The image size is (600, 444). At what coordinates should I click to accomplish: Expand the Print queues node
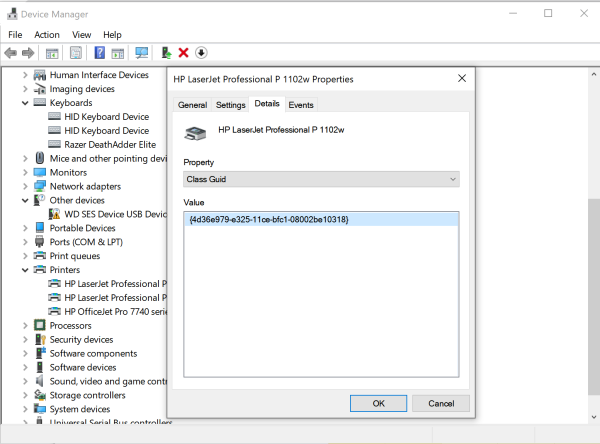[x=25, y=256]
